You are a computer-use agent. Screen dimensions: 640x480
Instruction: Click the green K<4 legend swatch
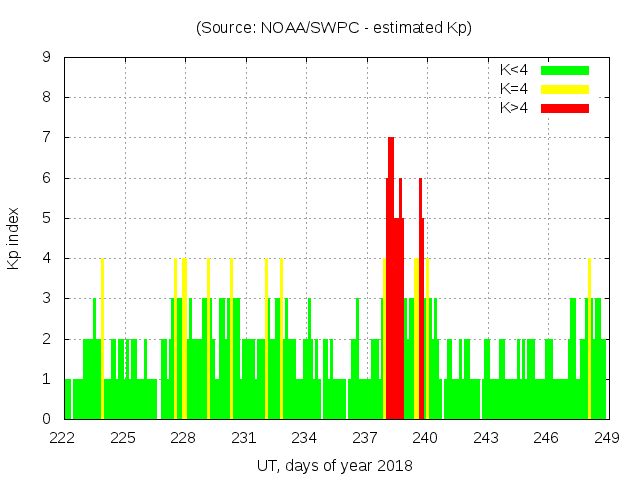click(x=565, y=70)
